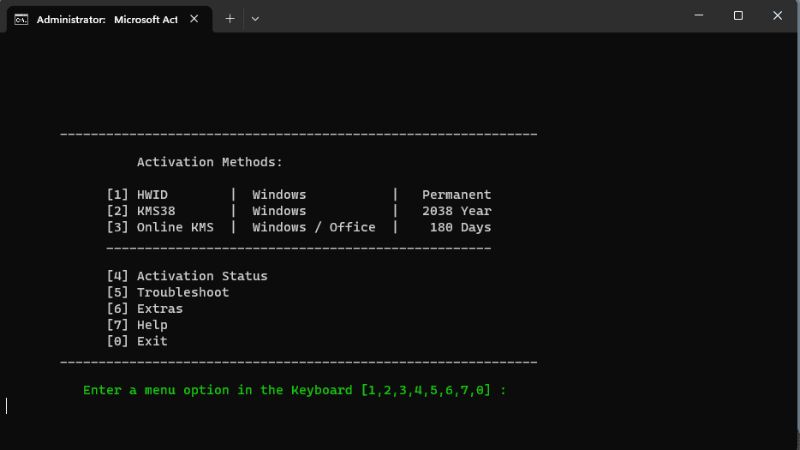Select the [5] Troubleshoot line

coord(168,292)
